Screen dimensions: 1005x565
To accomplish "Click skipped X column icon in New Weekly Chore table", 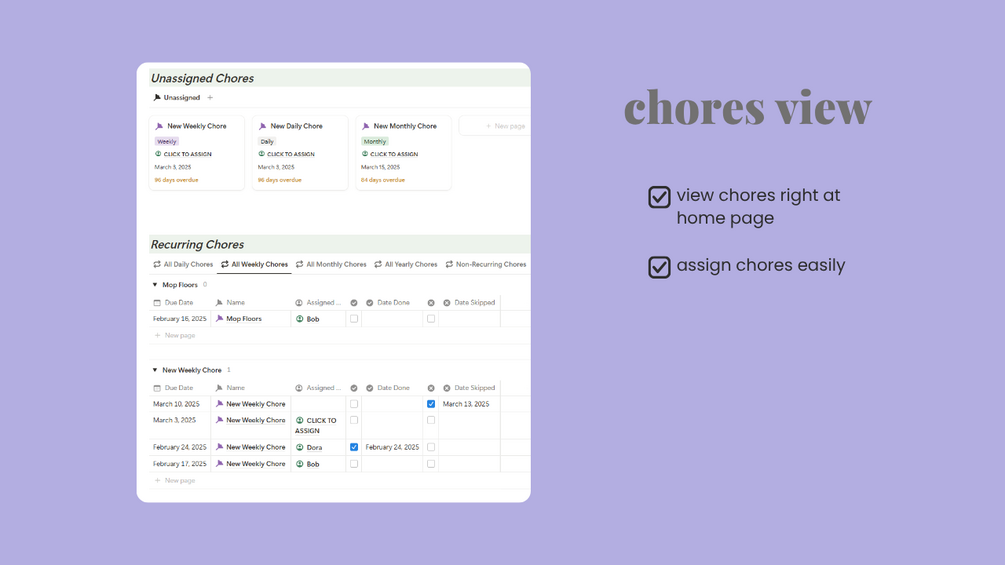I will pyautogui.click(x=431, y=388).
